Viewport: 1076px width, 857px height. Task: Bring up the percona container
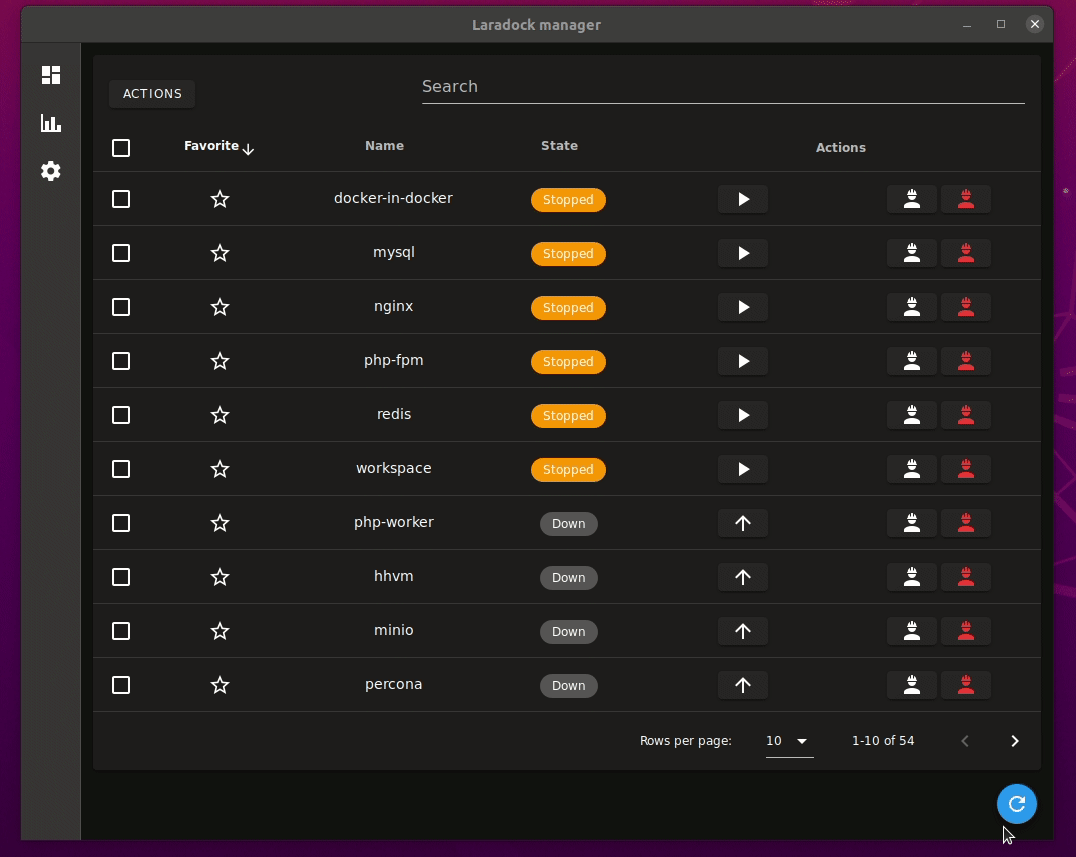pyautogui.click(x=743, y=685)
